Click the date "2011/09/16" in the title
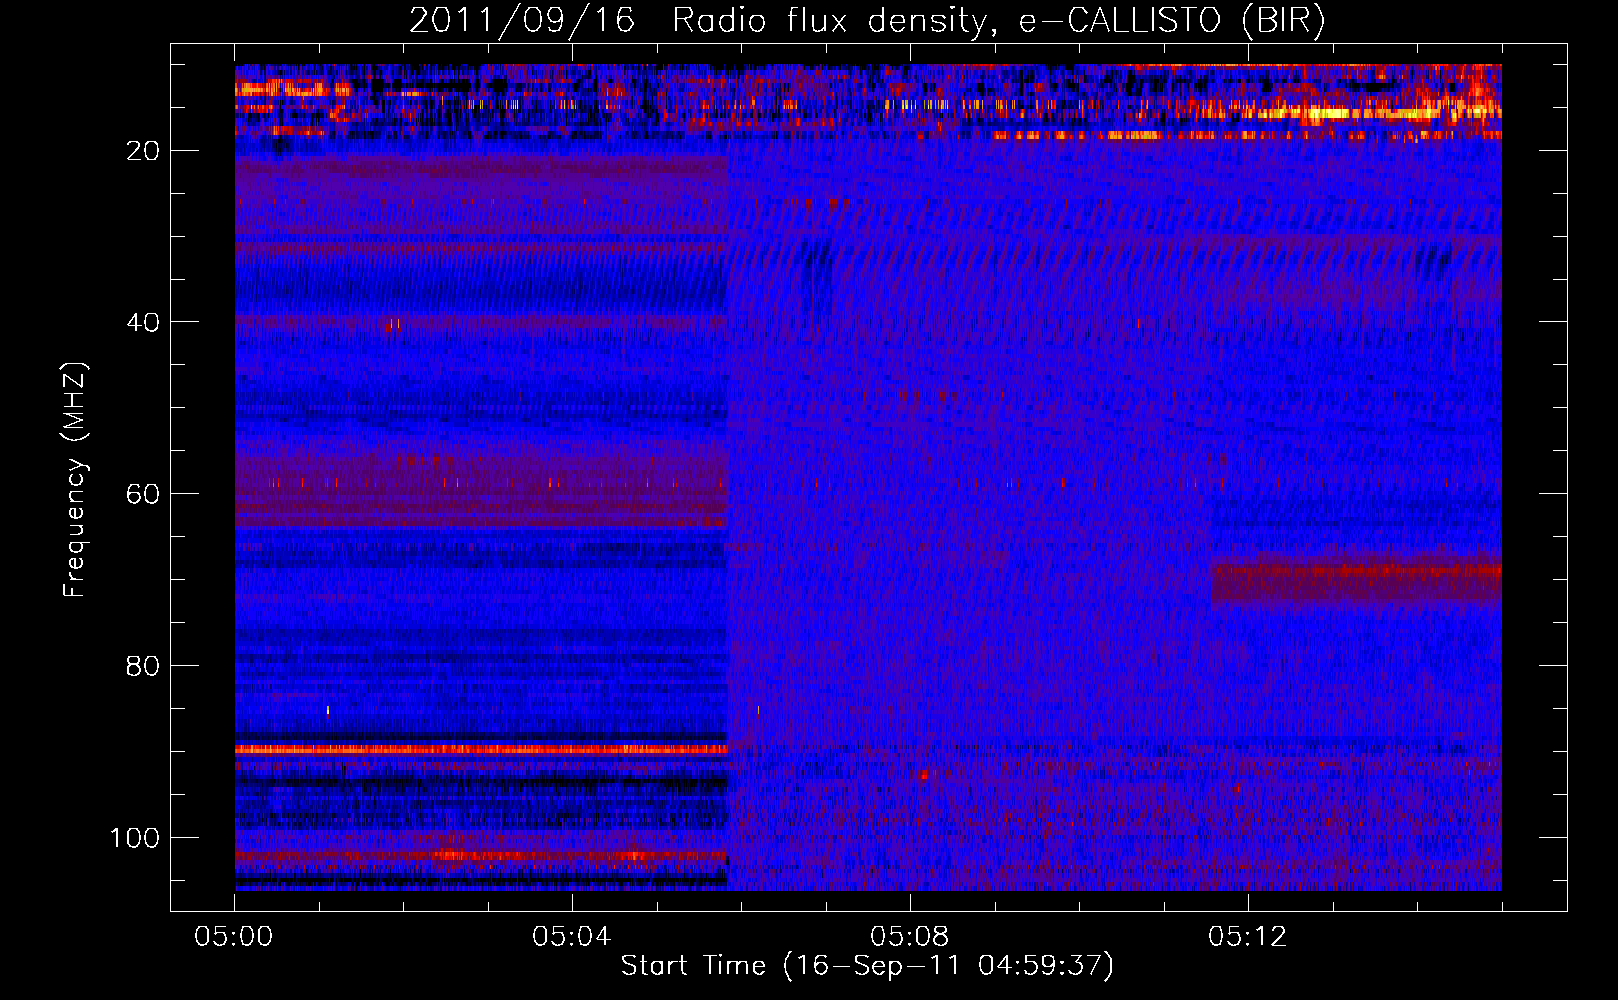Image resolution: width=1618 pixels, height=1000 pixels. tap(521, 20)
